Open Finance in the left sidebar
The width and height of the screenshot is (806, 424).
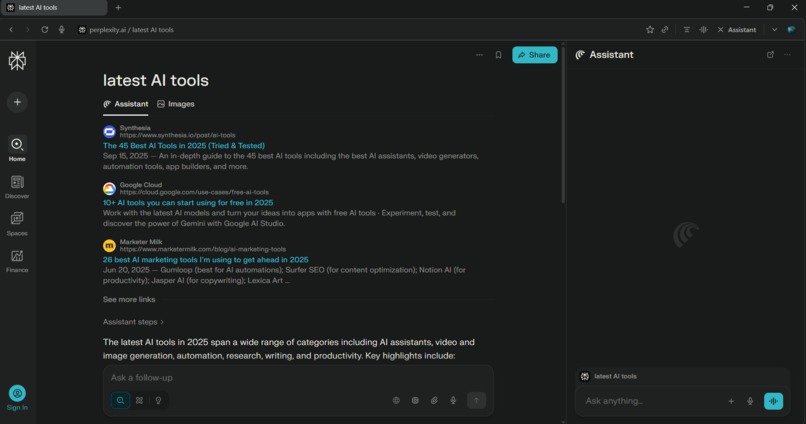[x=17, y=261]
